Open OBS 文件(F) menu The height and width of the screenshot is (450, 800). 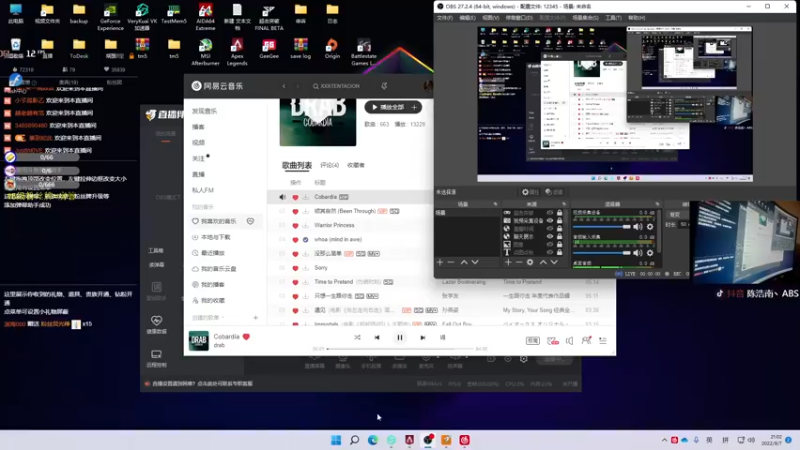click(x=444, y=18)
